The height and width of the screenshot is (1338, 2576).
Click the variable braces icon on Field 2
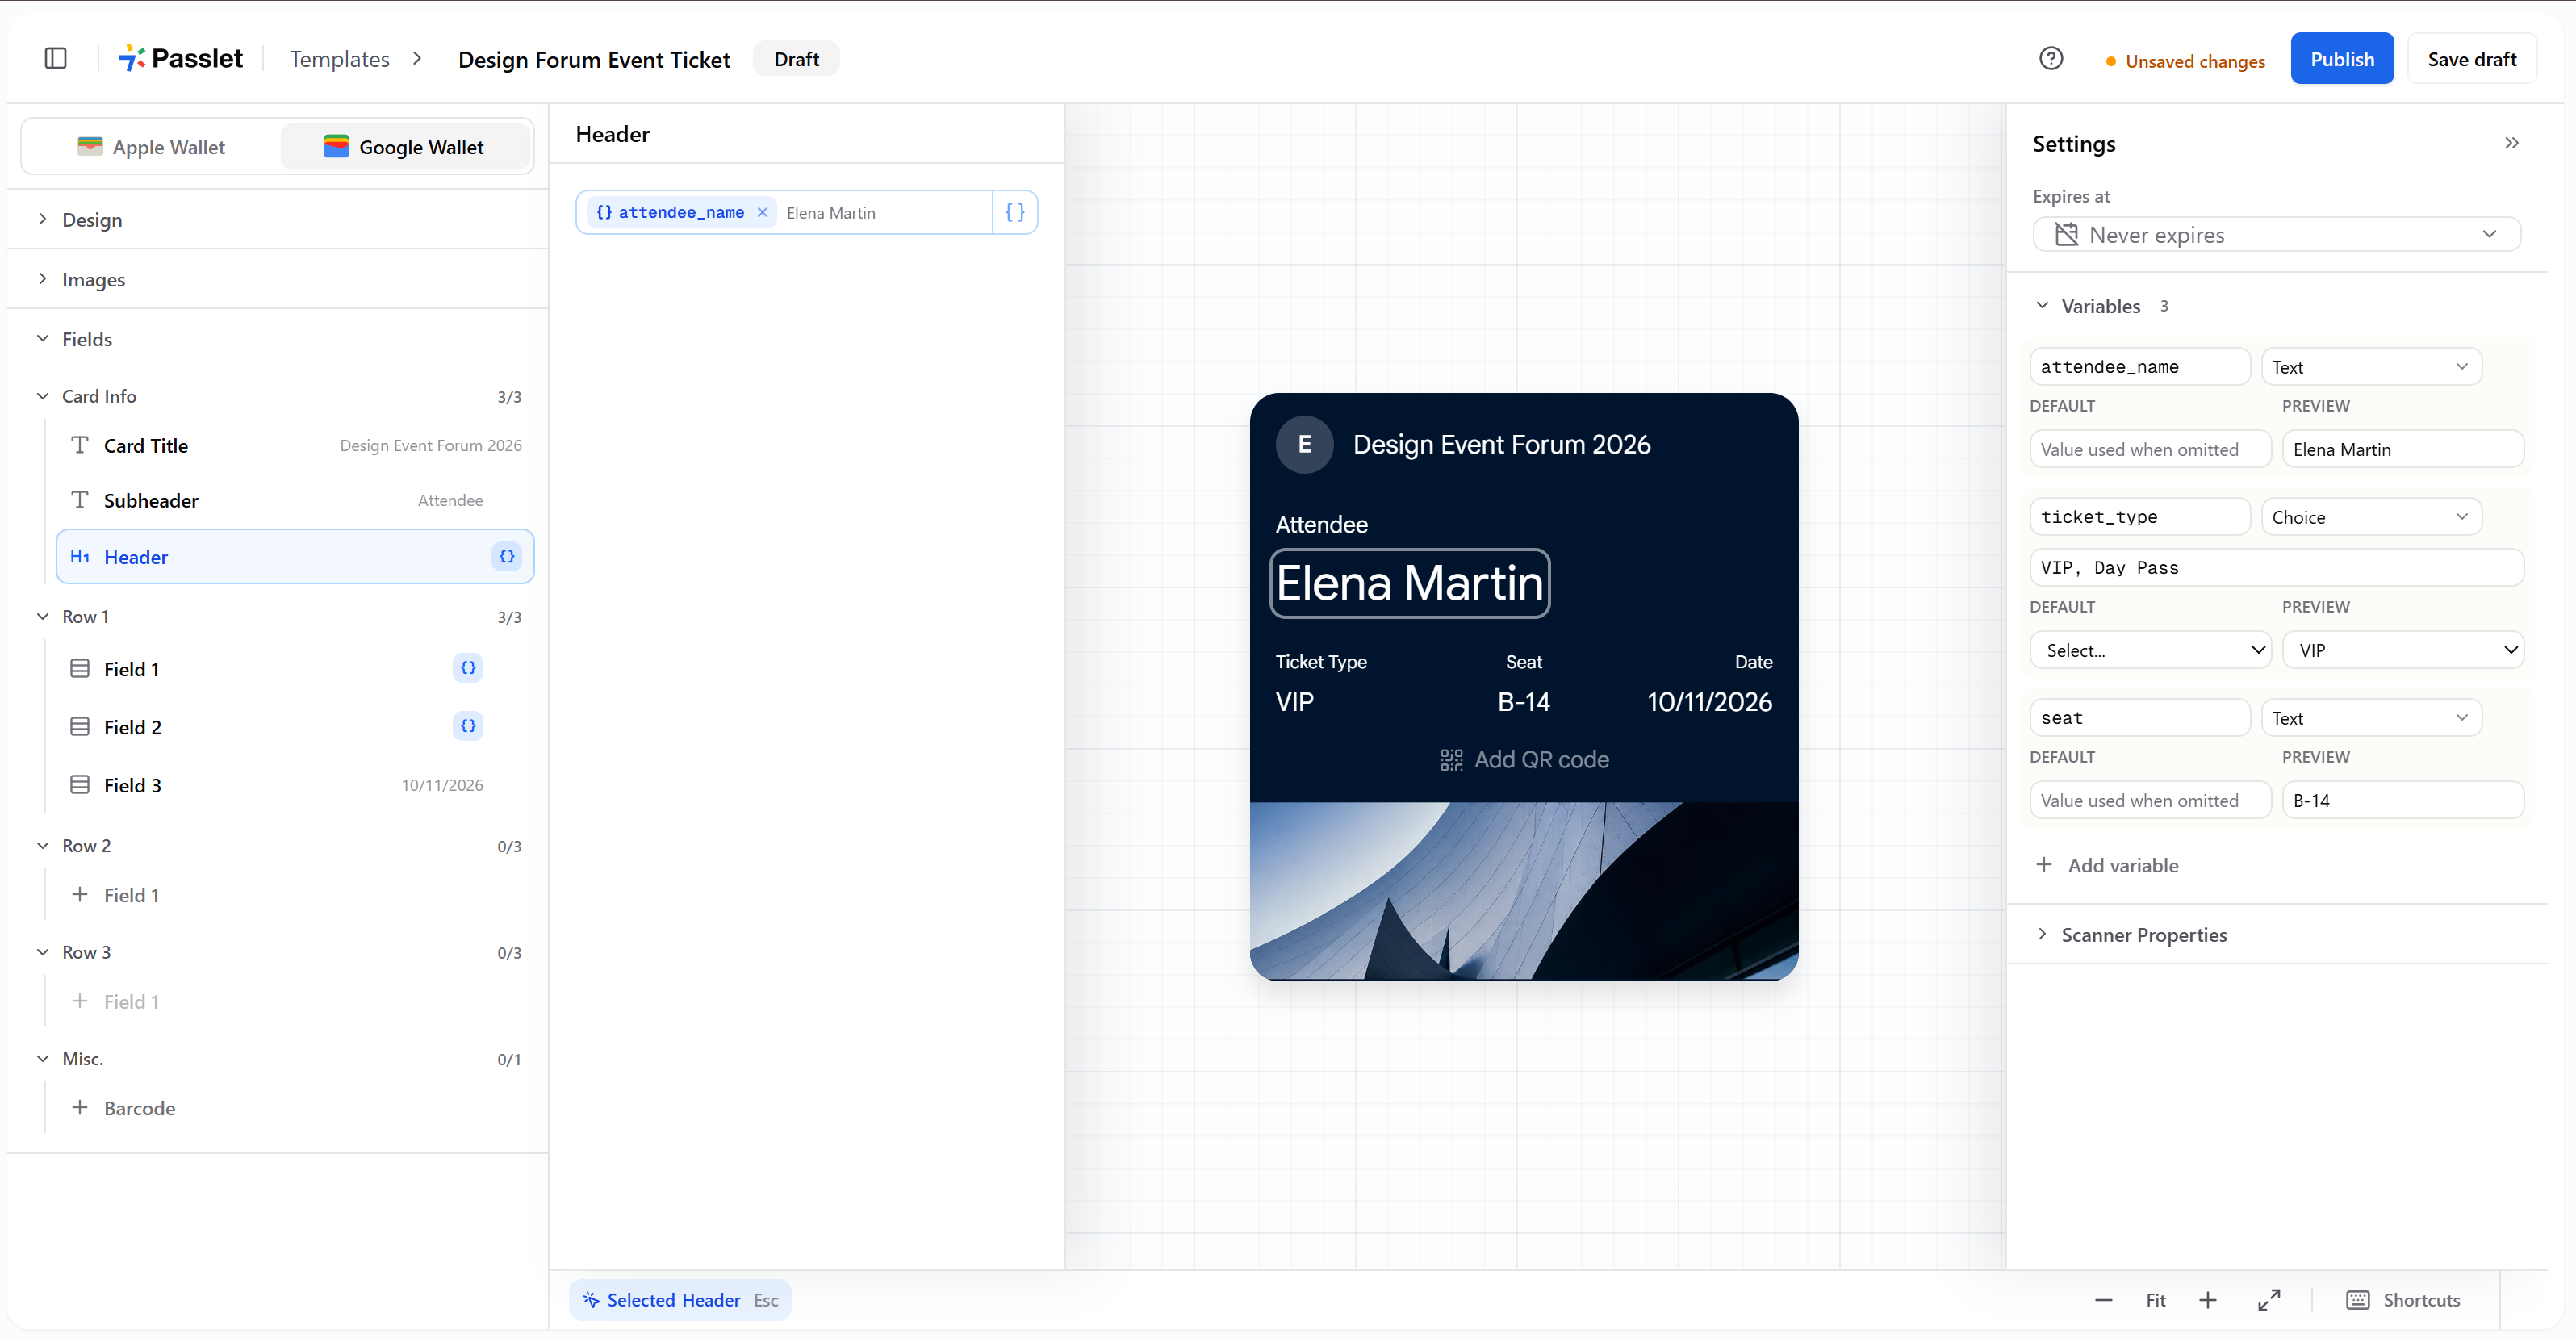coord(468,726)
